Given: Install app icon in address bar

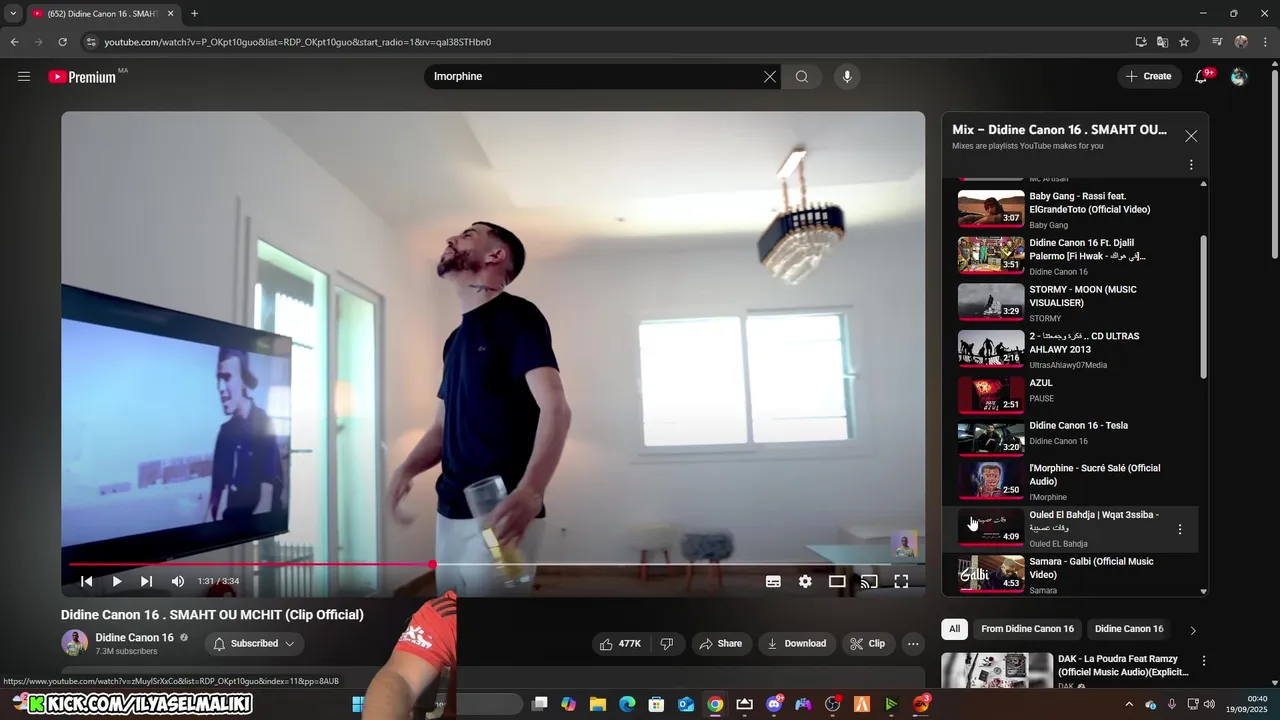Looking at the screenshot, I should [1141, 42].
